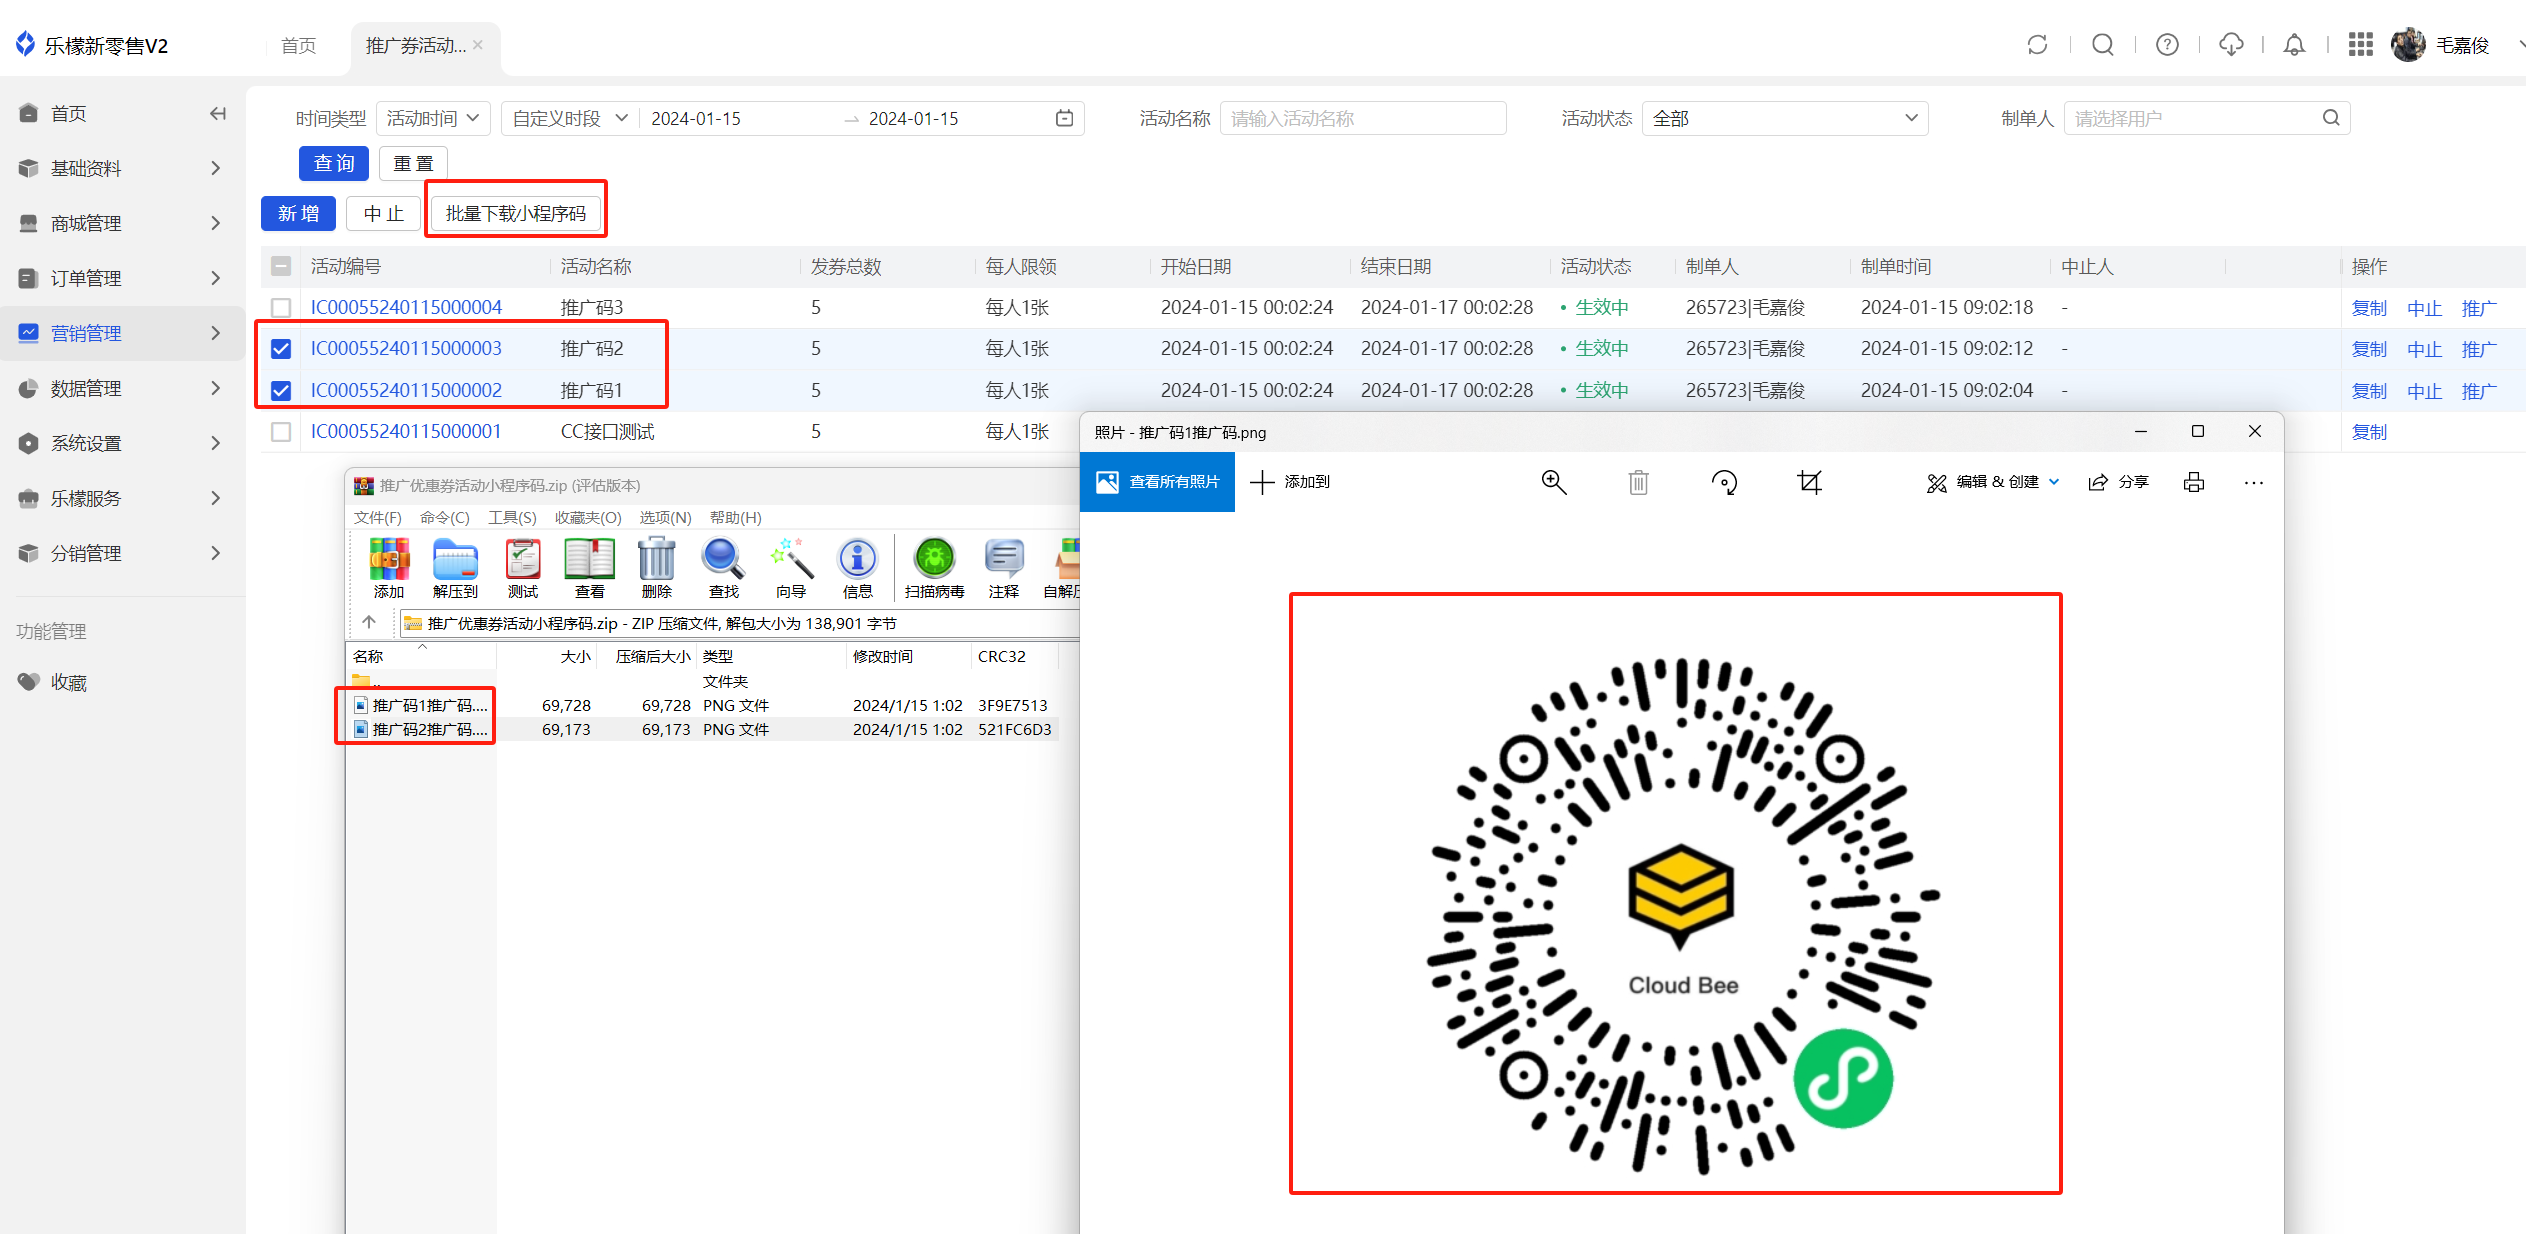Click the Photos rotate icon
This screenshot has height=1234, width=2526.
pos(1724,482)
